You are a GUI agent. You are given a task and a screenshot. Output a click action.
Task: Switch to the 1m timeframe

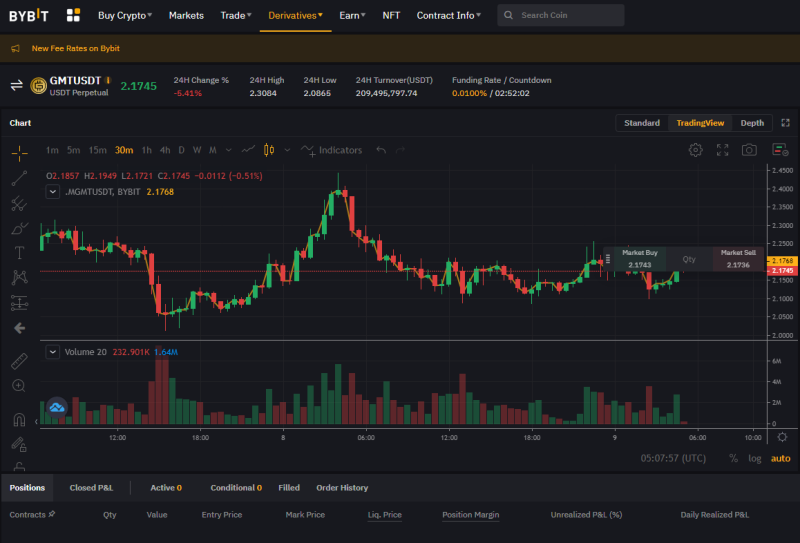[x=52, y=150]
